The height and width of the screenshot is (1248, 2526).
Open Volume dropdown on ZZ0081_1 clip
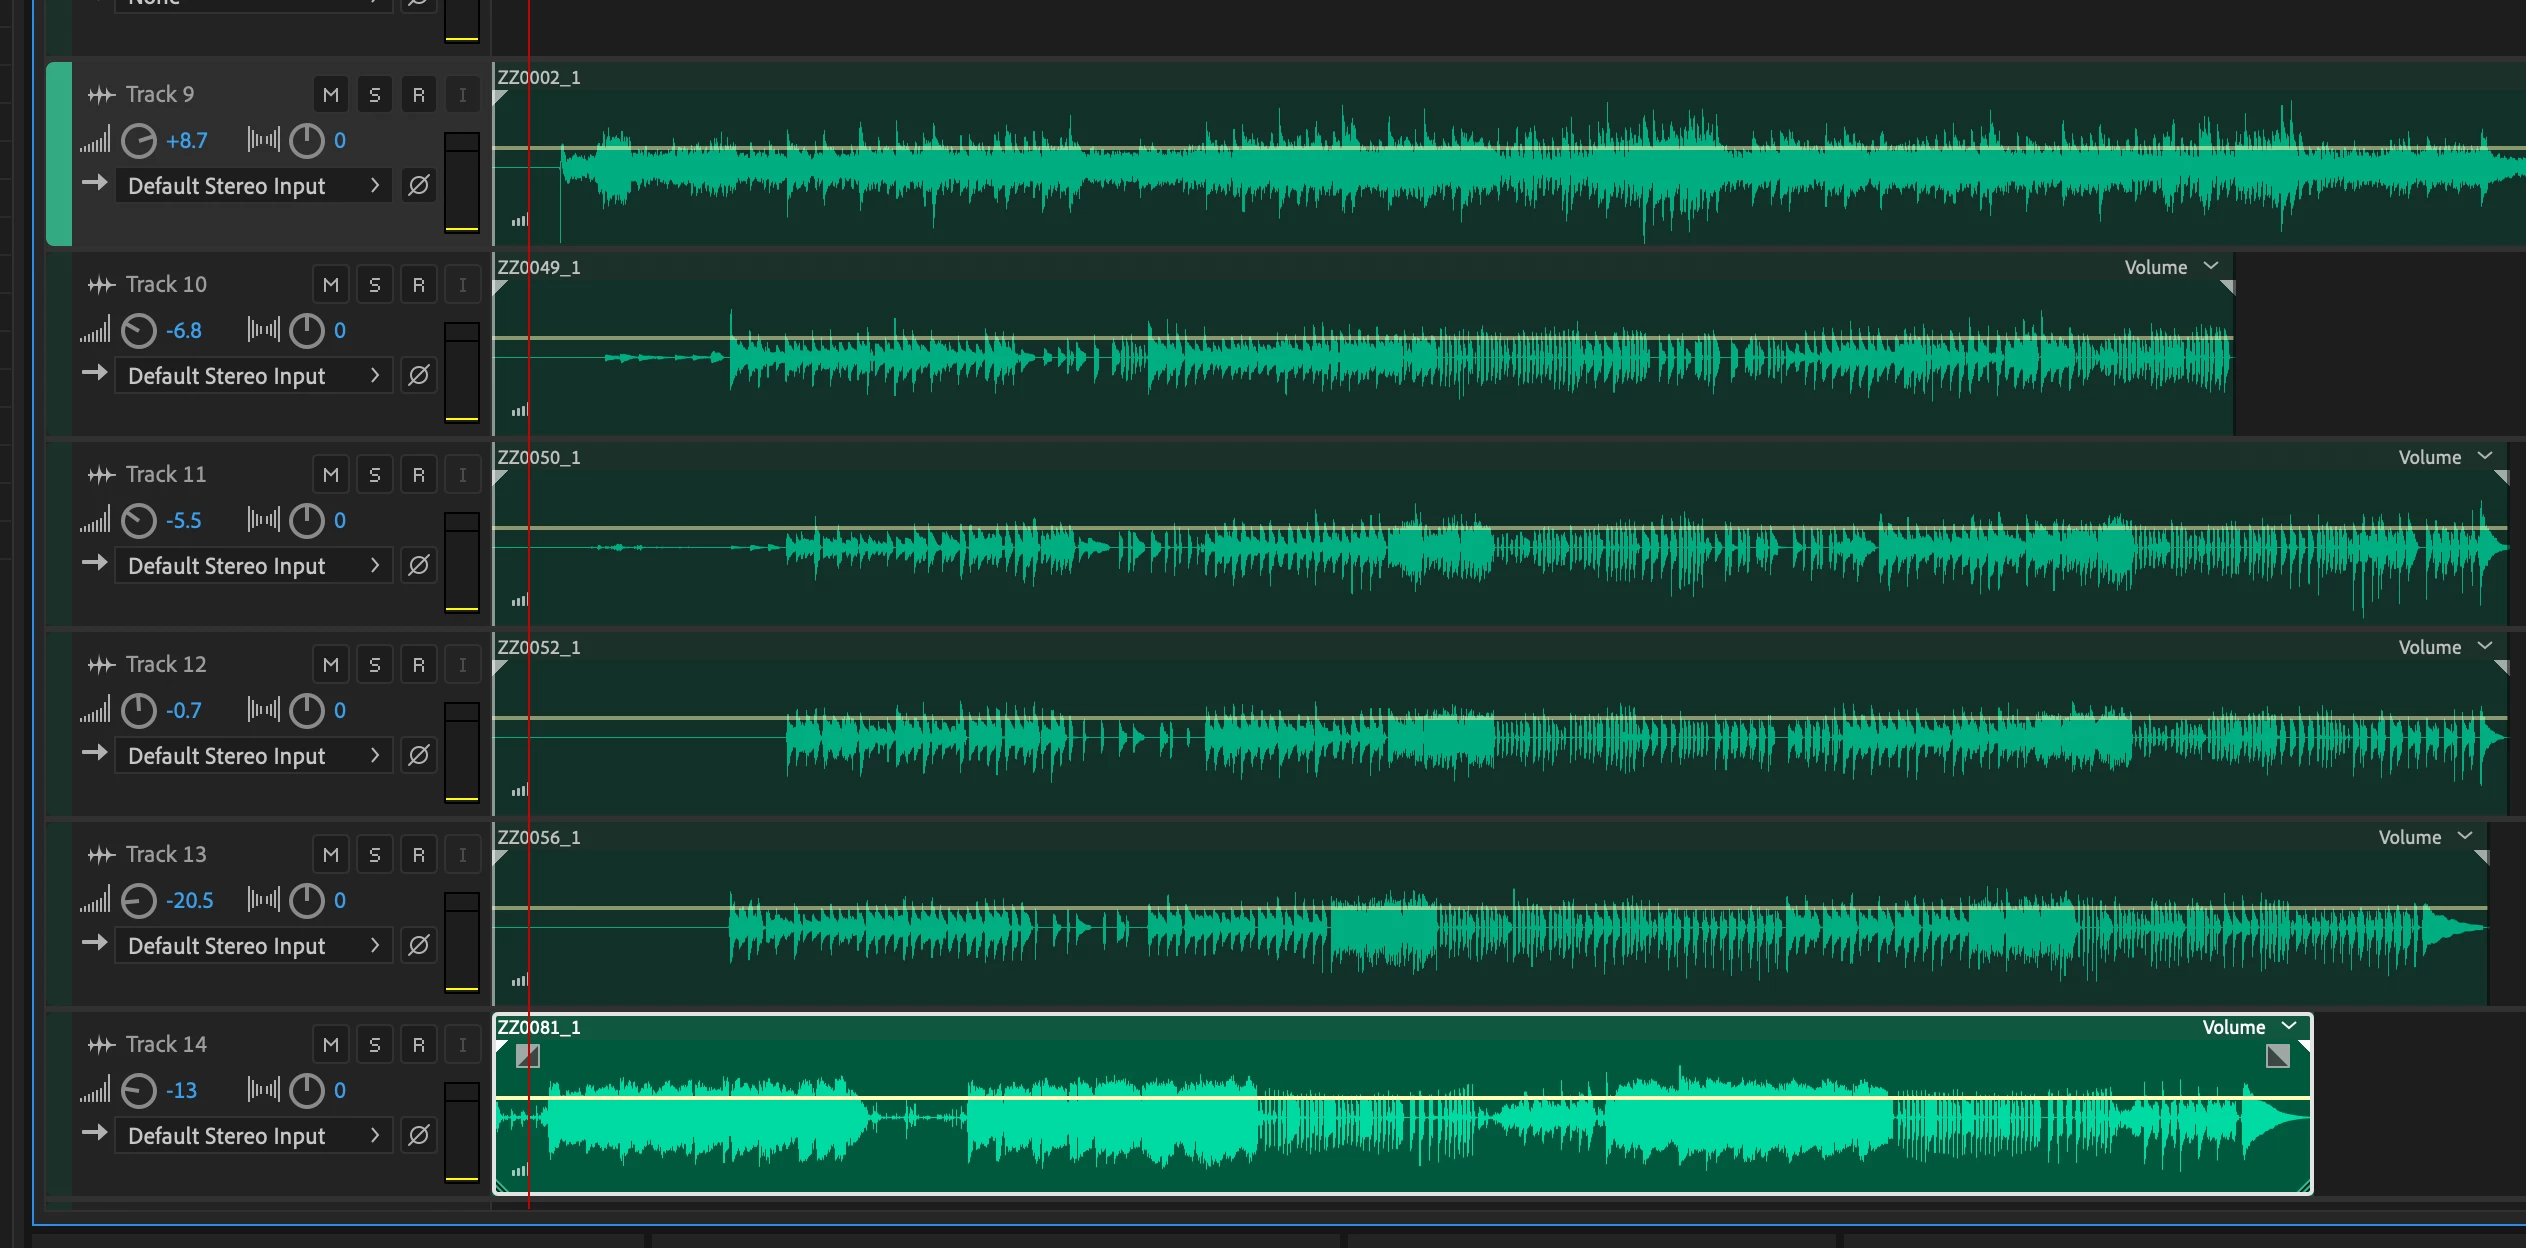tap(2289, 1027)
